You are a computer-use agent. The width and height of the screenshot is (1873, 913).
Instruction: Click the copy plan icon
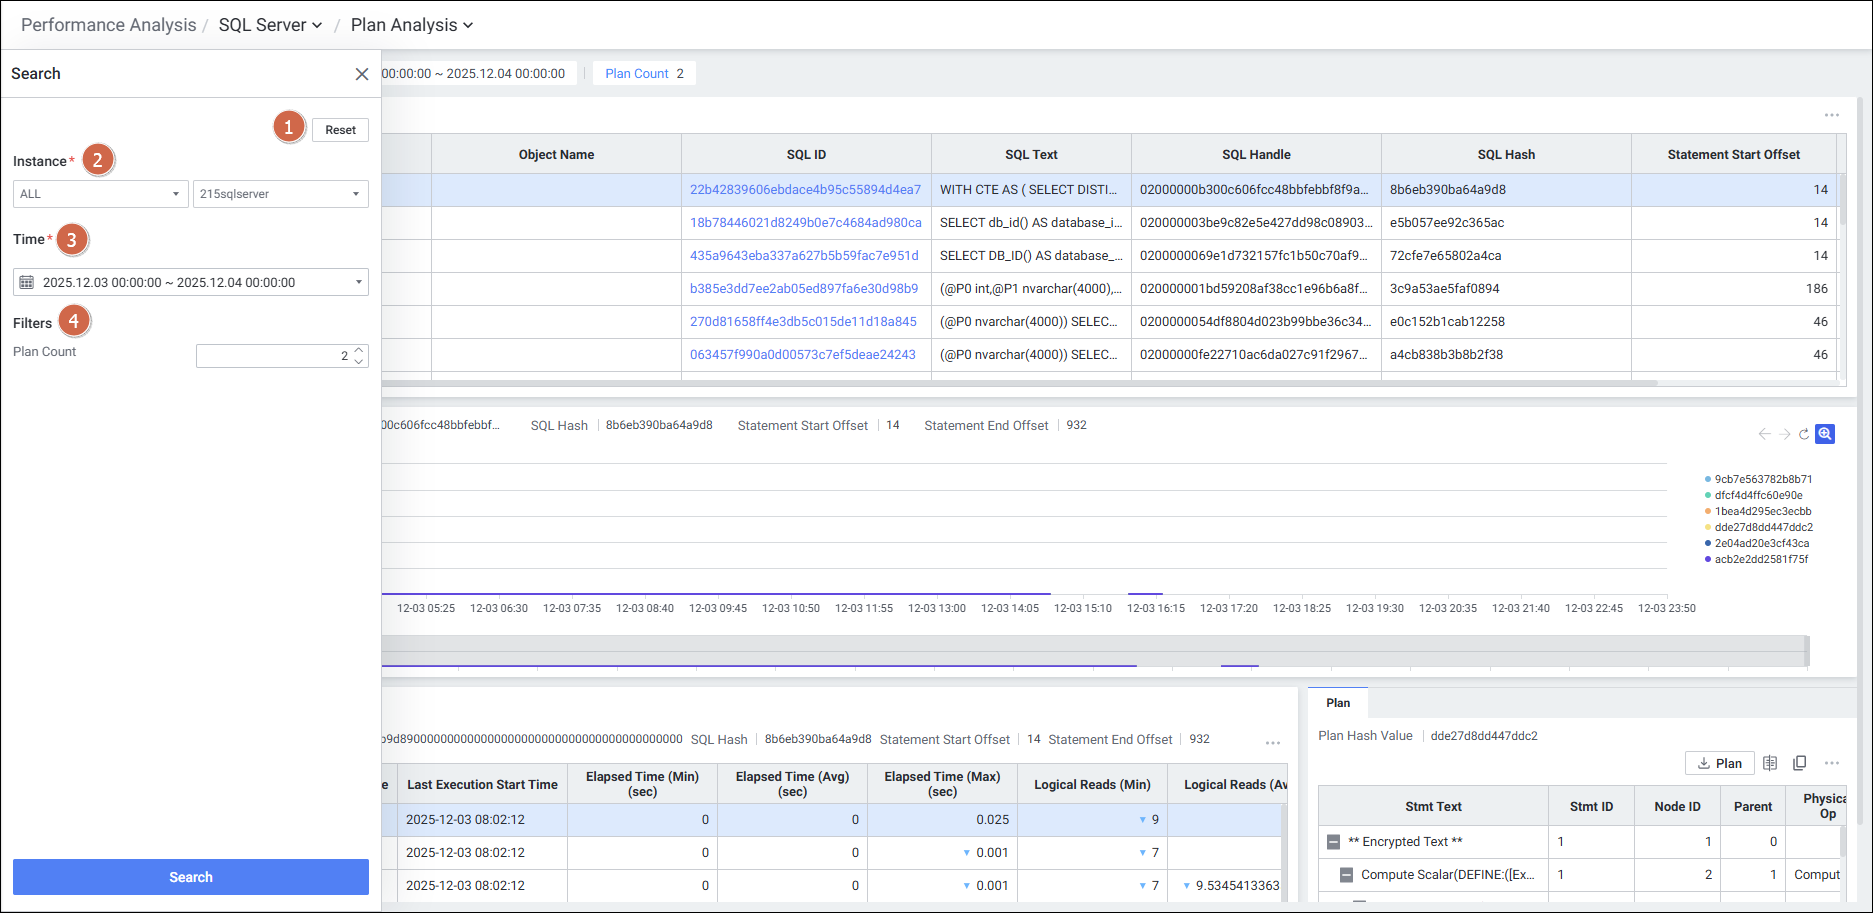[1800, 763]
